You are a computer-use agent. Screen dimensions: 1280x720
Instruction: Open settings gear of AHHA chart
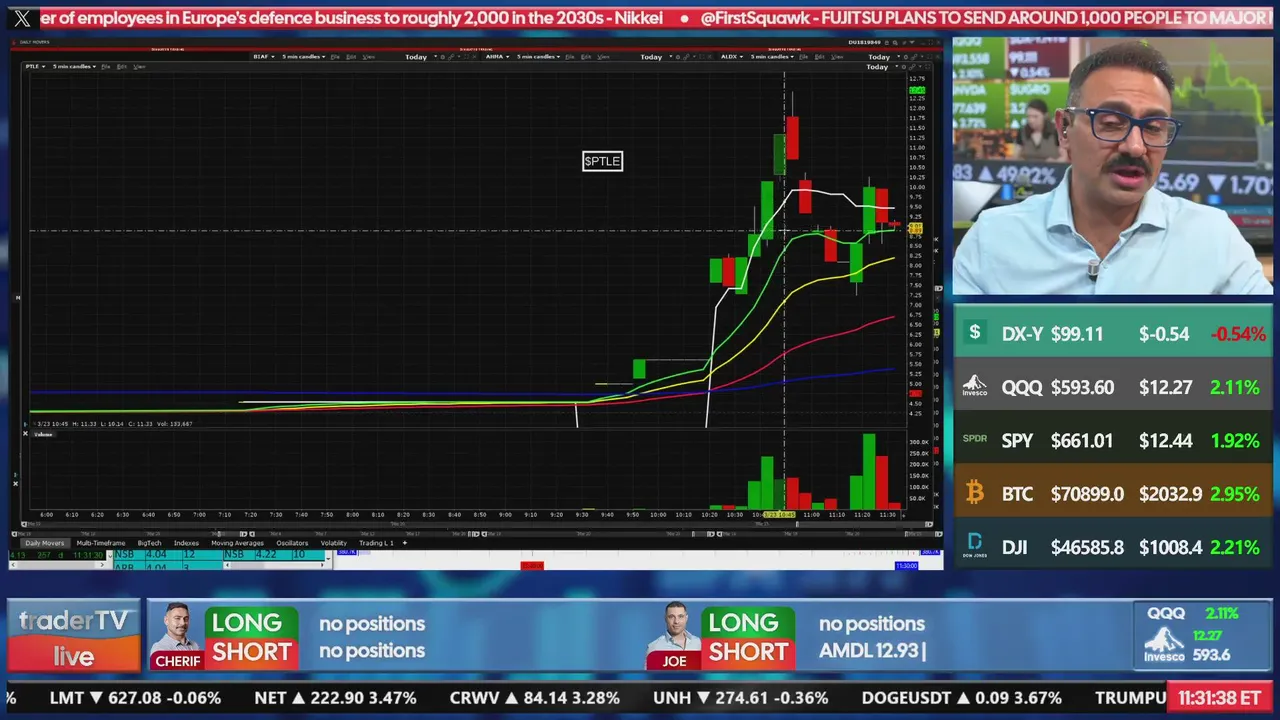coord(677,57)
